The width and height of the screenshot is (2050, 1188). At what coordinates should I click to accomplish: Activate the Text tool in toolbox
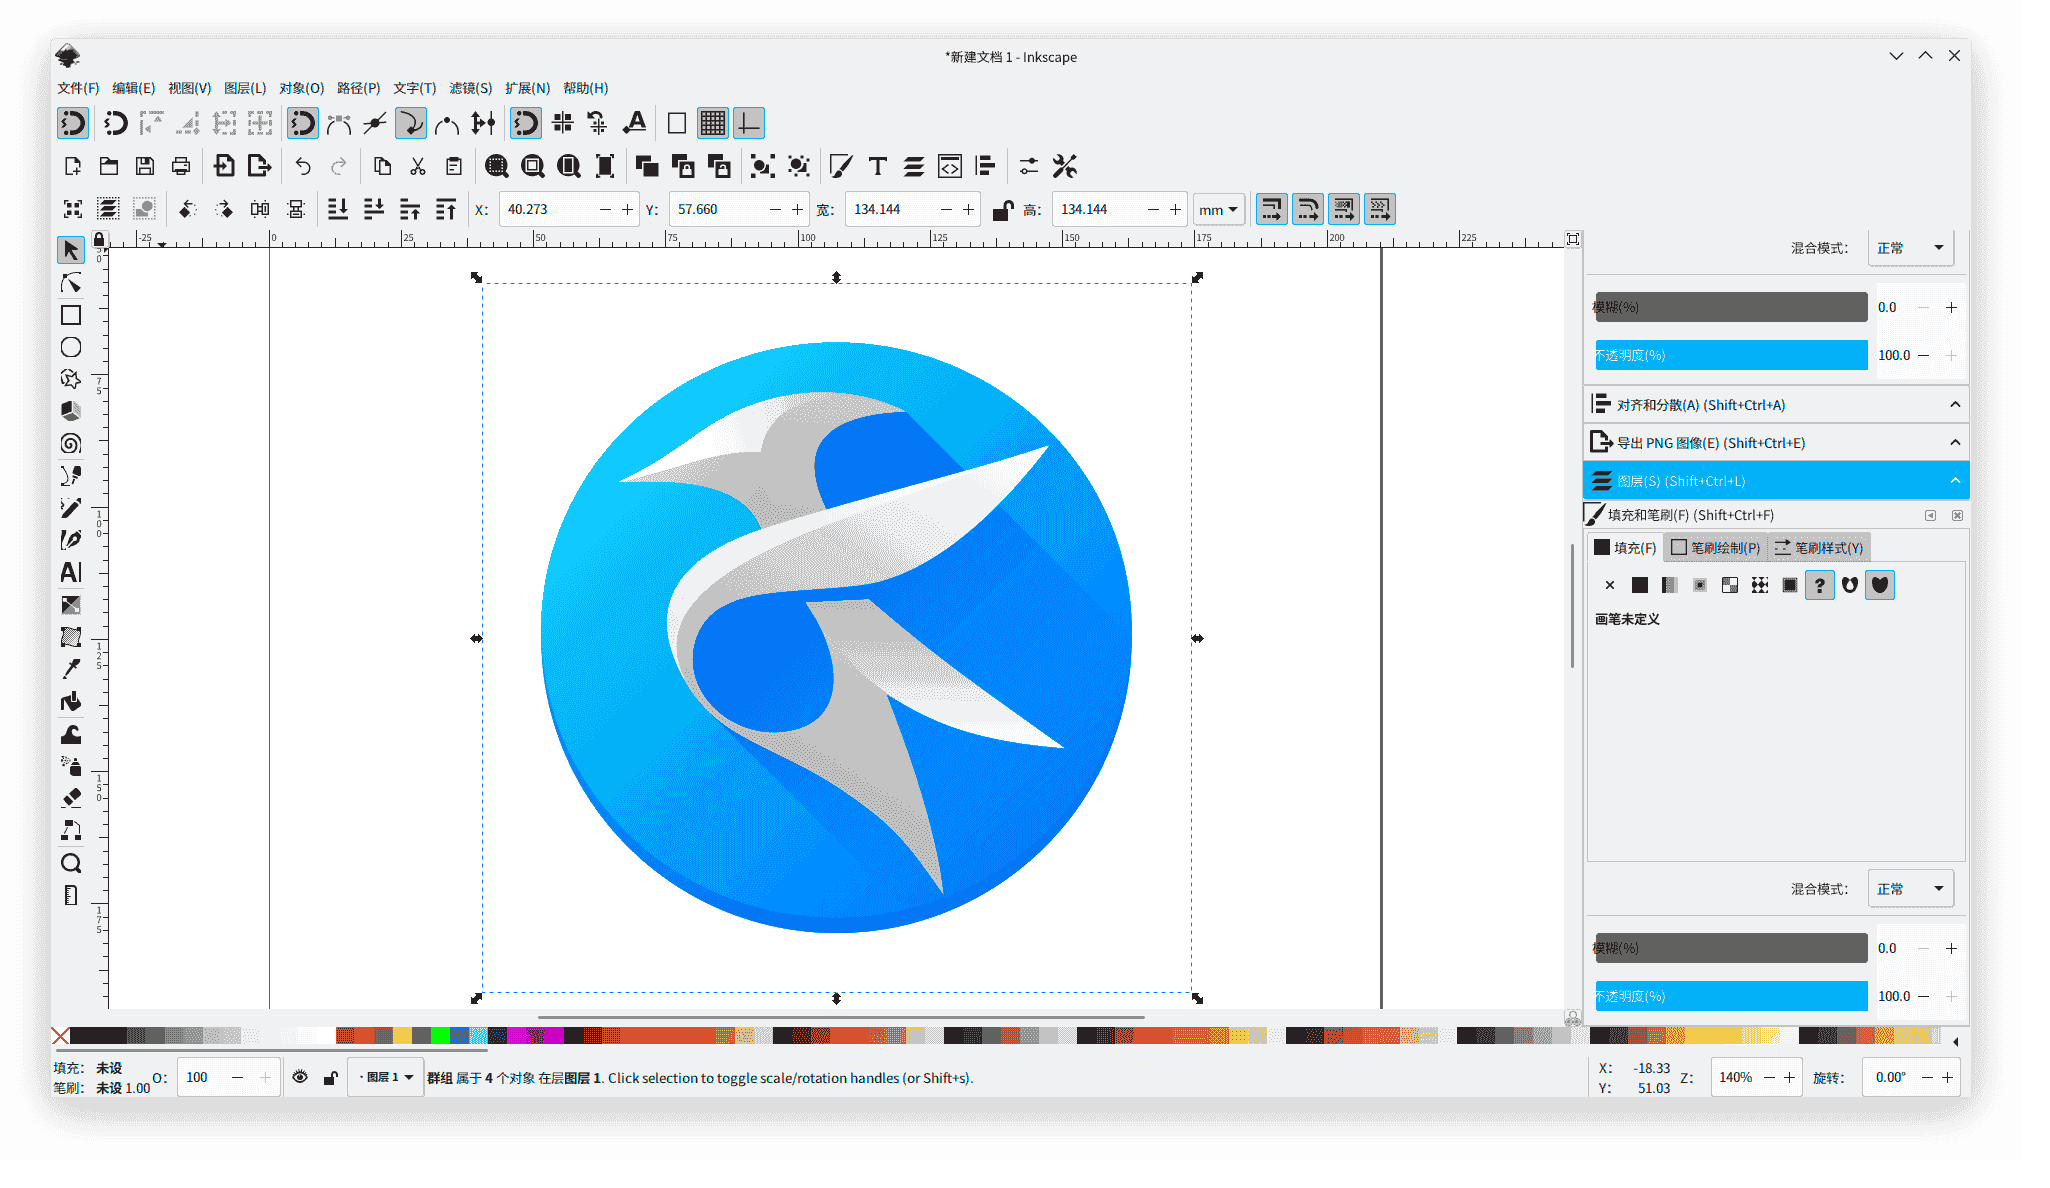click(x=70, y=572)
